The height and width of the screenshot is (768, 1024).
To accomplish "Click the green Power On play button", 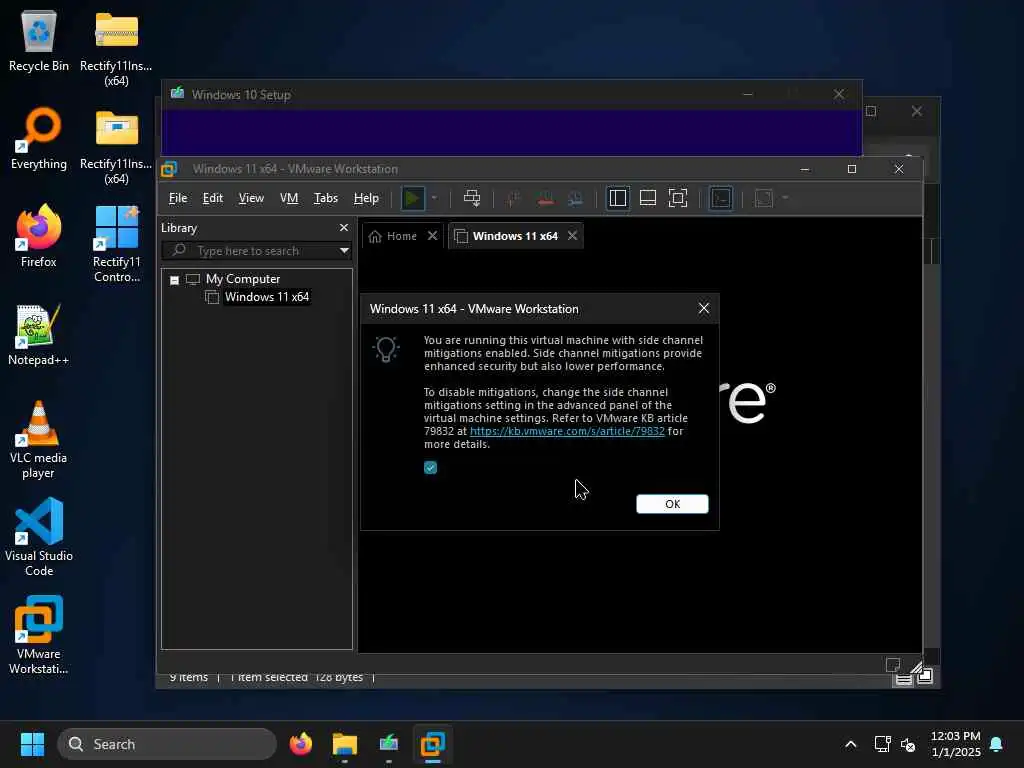I will coord(412,198).
